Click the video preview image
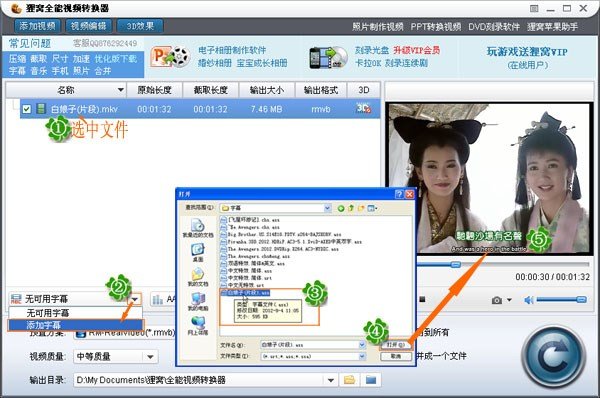Image resolution: width=600 pixels, height=398 pixels. point(489,178)
